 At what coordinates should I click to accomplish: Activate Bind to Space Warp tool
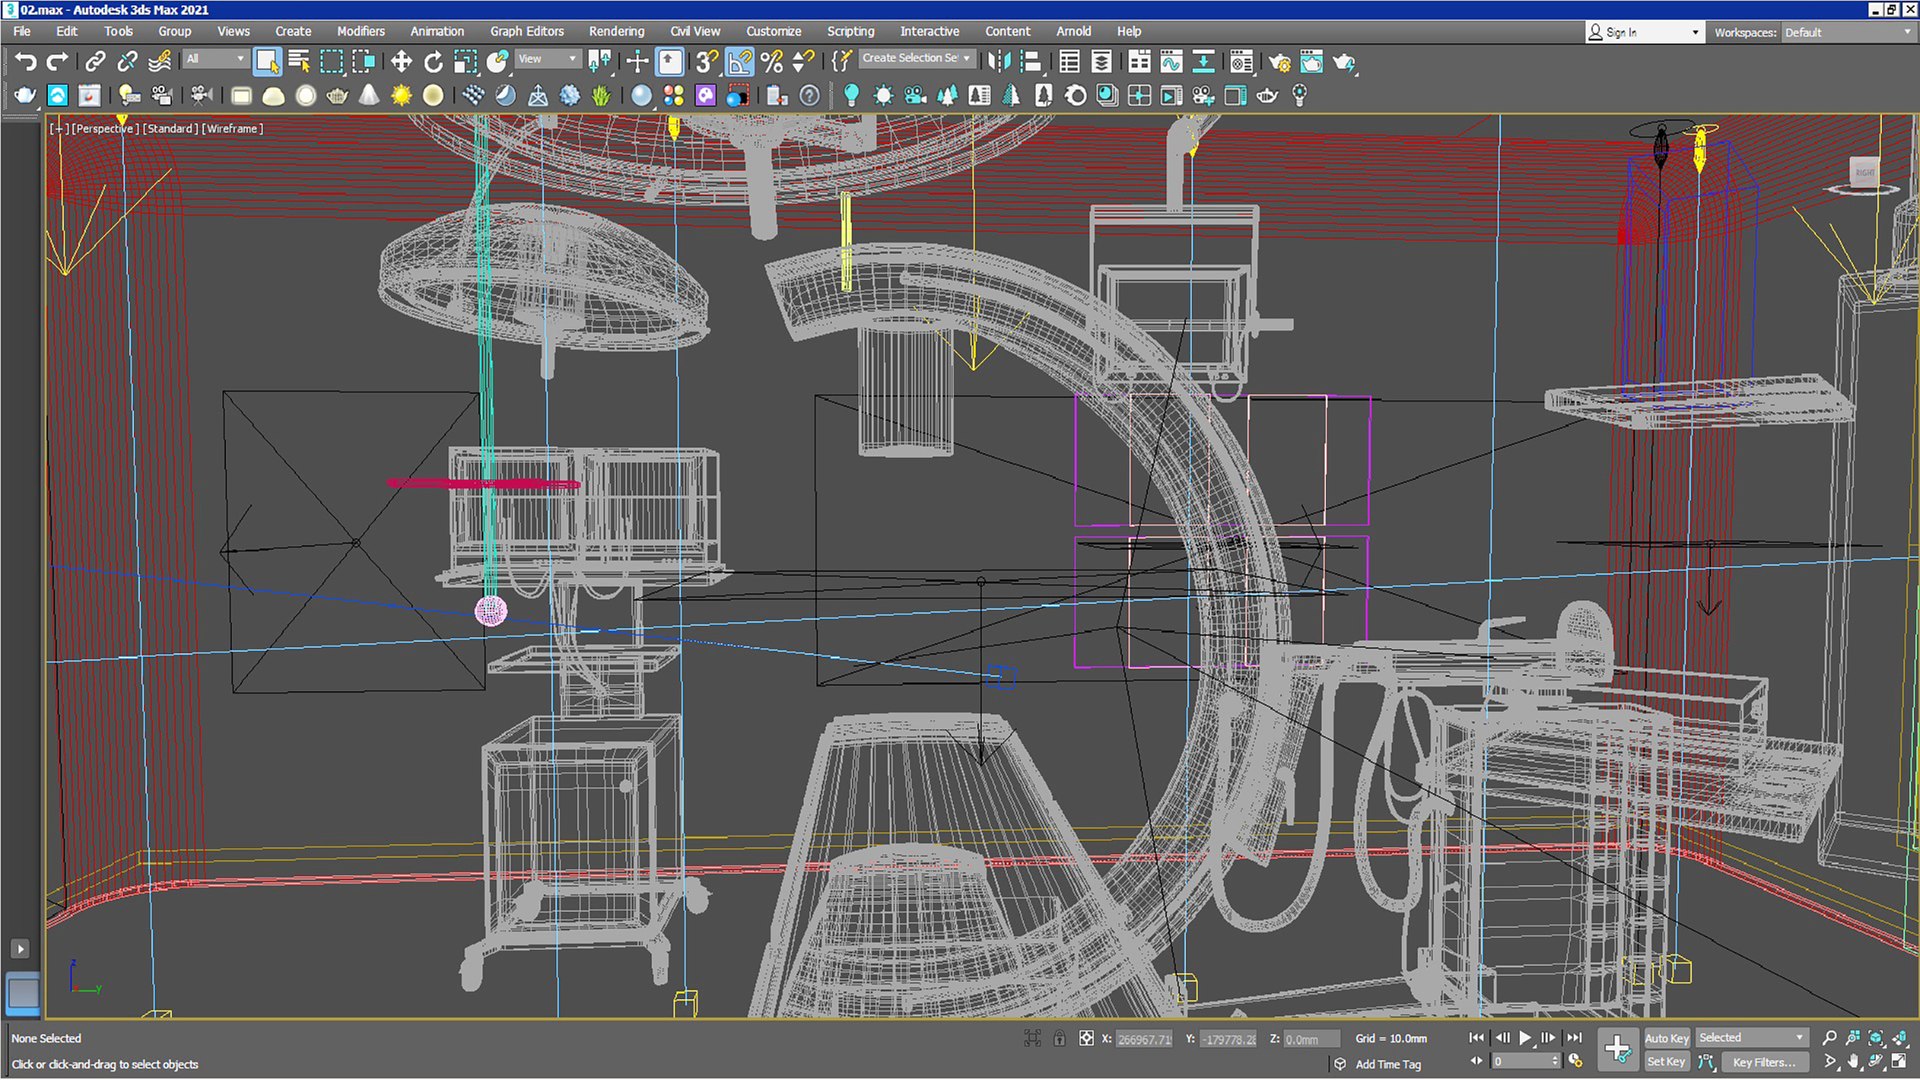click(x=159, y=62)
